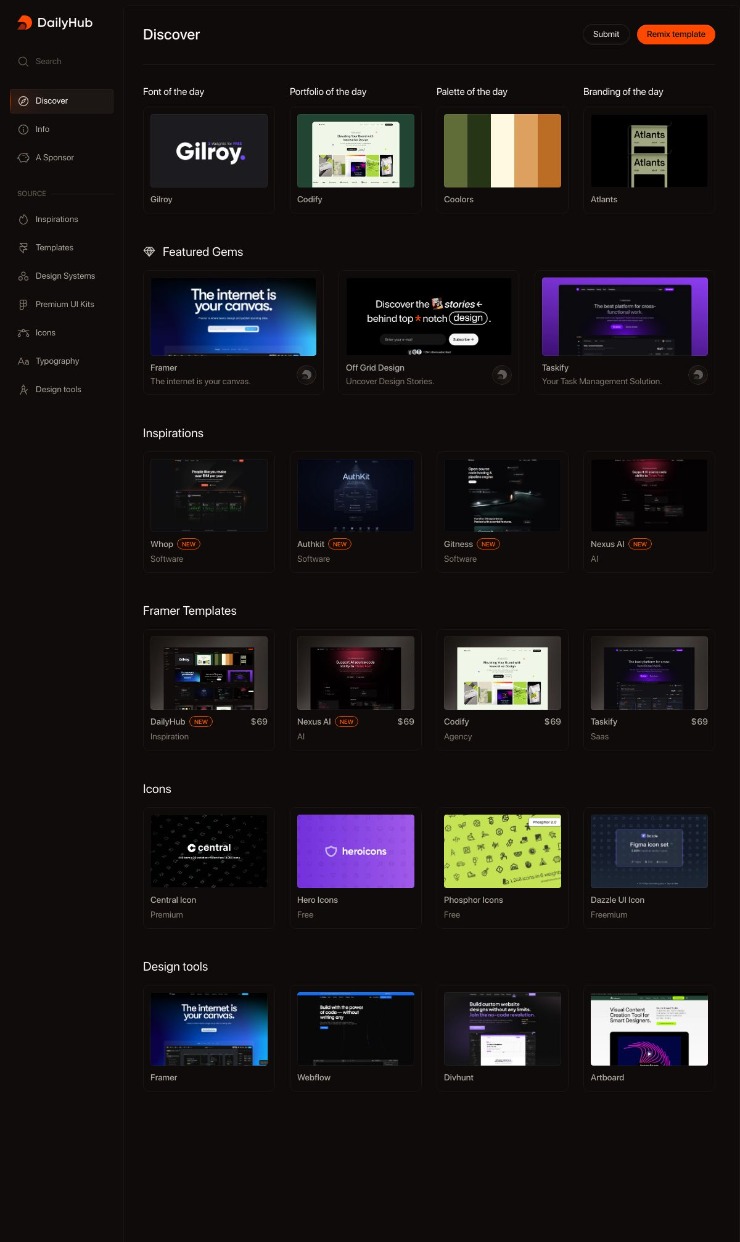Go to Design Systems in sidebar
740x1242 pixels.
(x=62, y=276)
